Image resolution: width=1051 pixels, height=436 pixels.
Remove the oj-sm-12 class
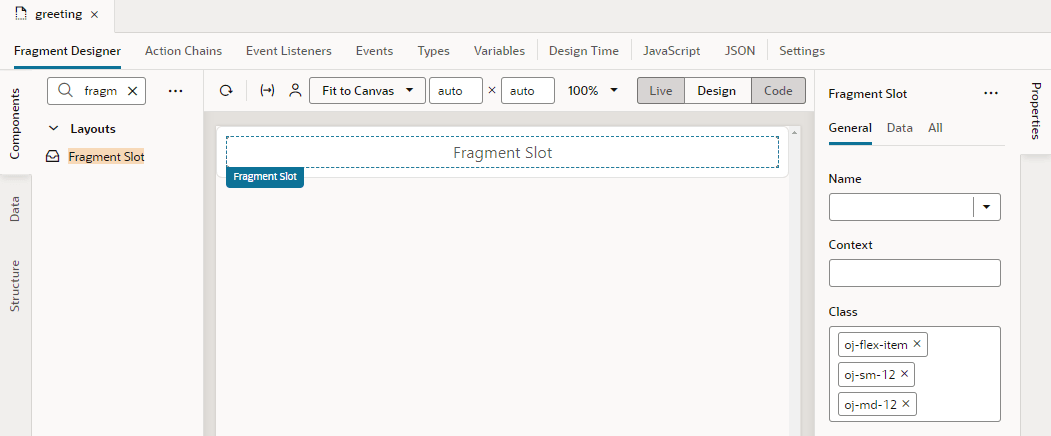904,374
